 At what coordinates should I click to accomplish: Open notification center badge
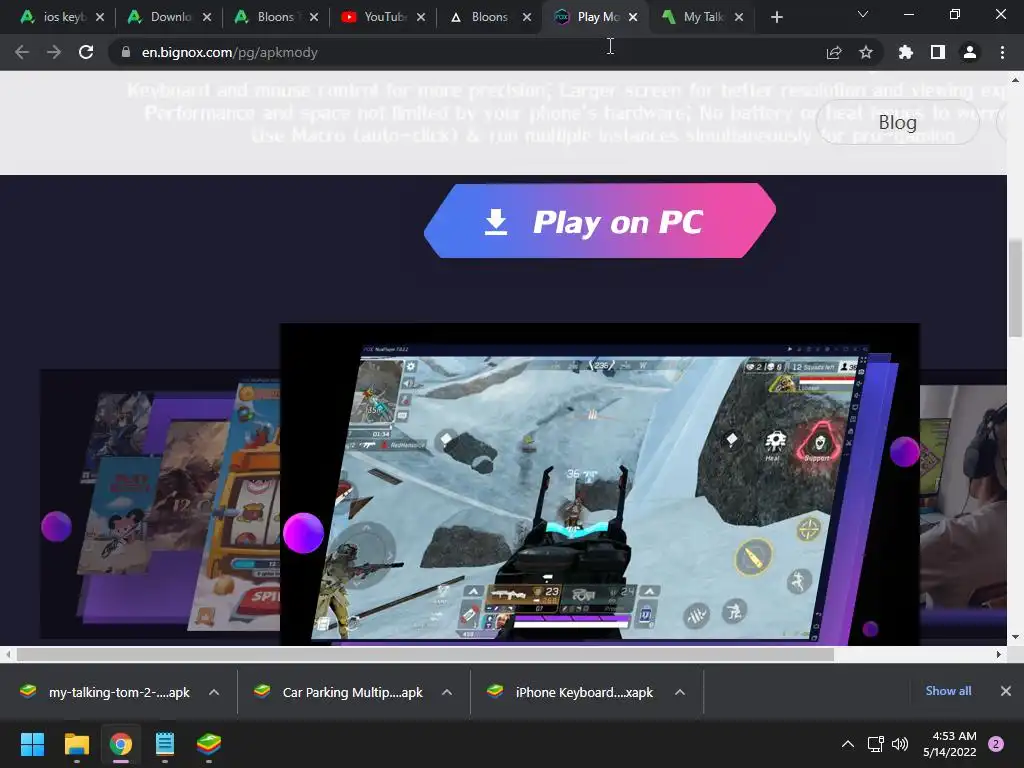click(996, 744)
